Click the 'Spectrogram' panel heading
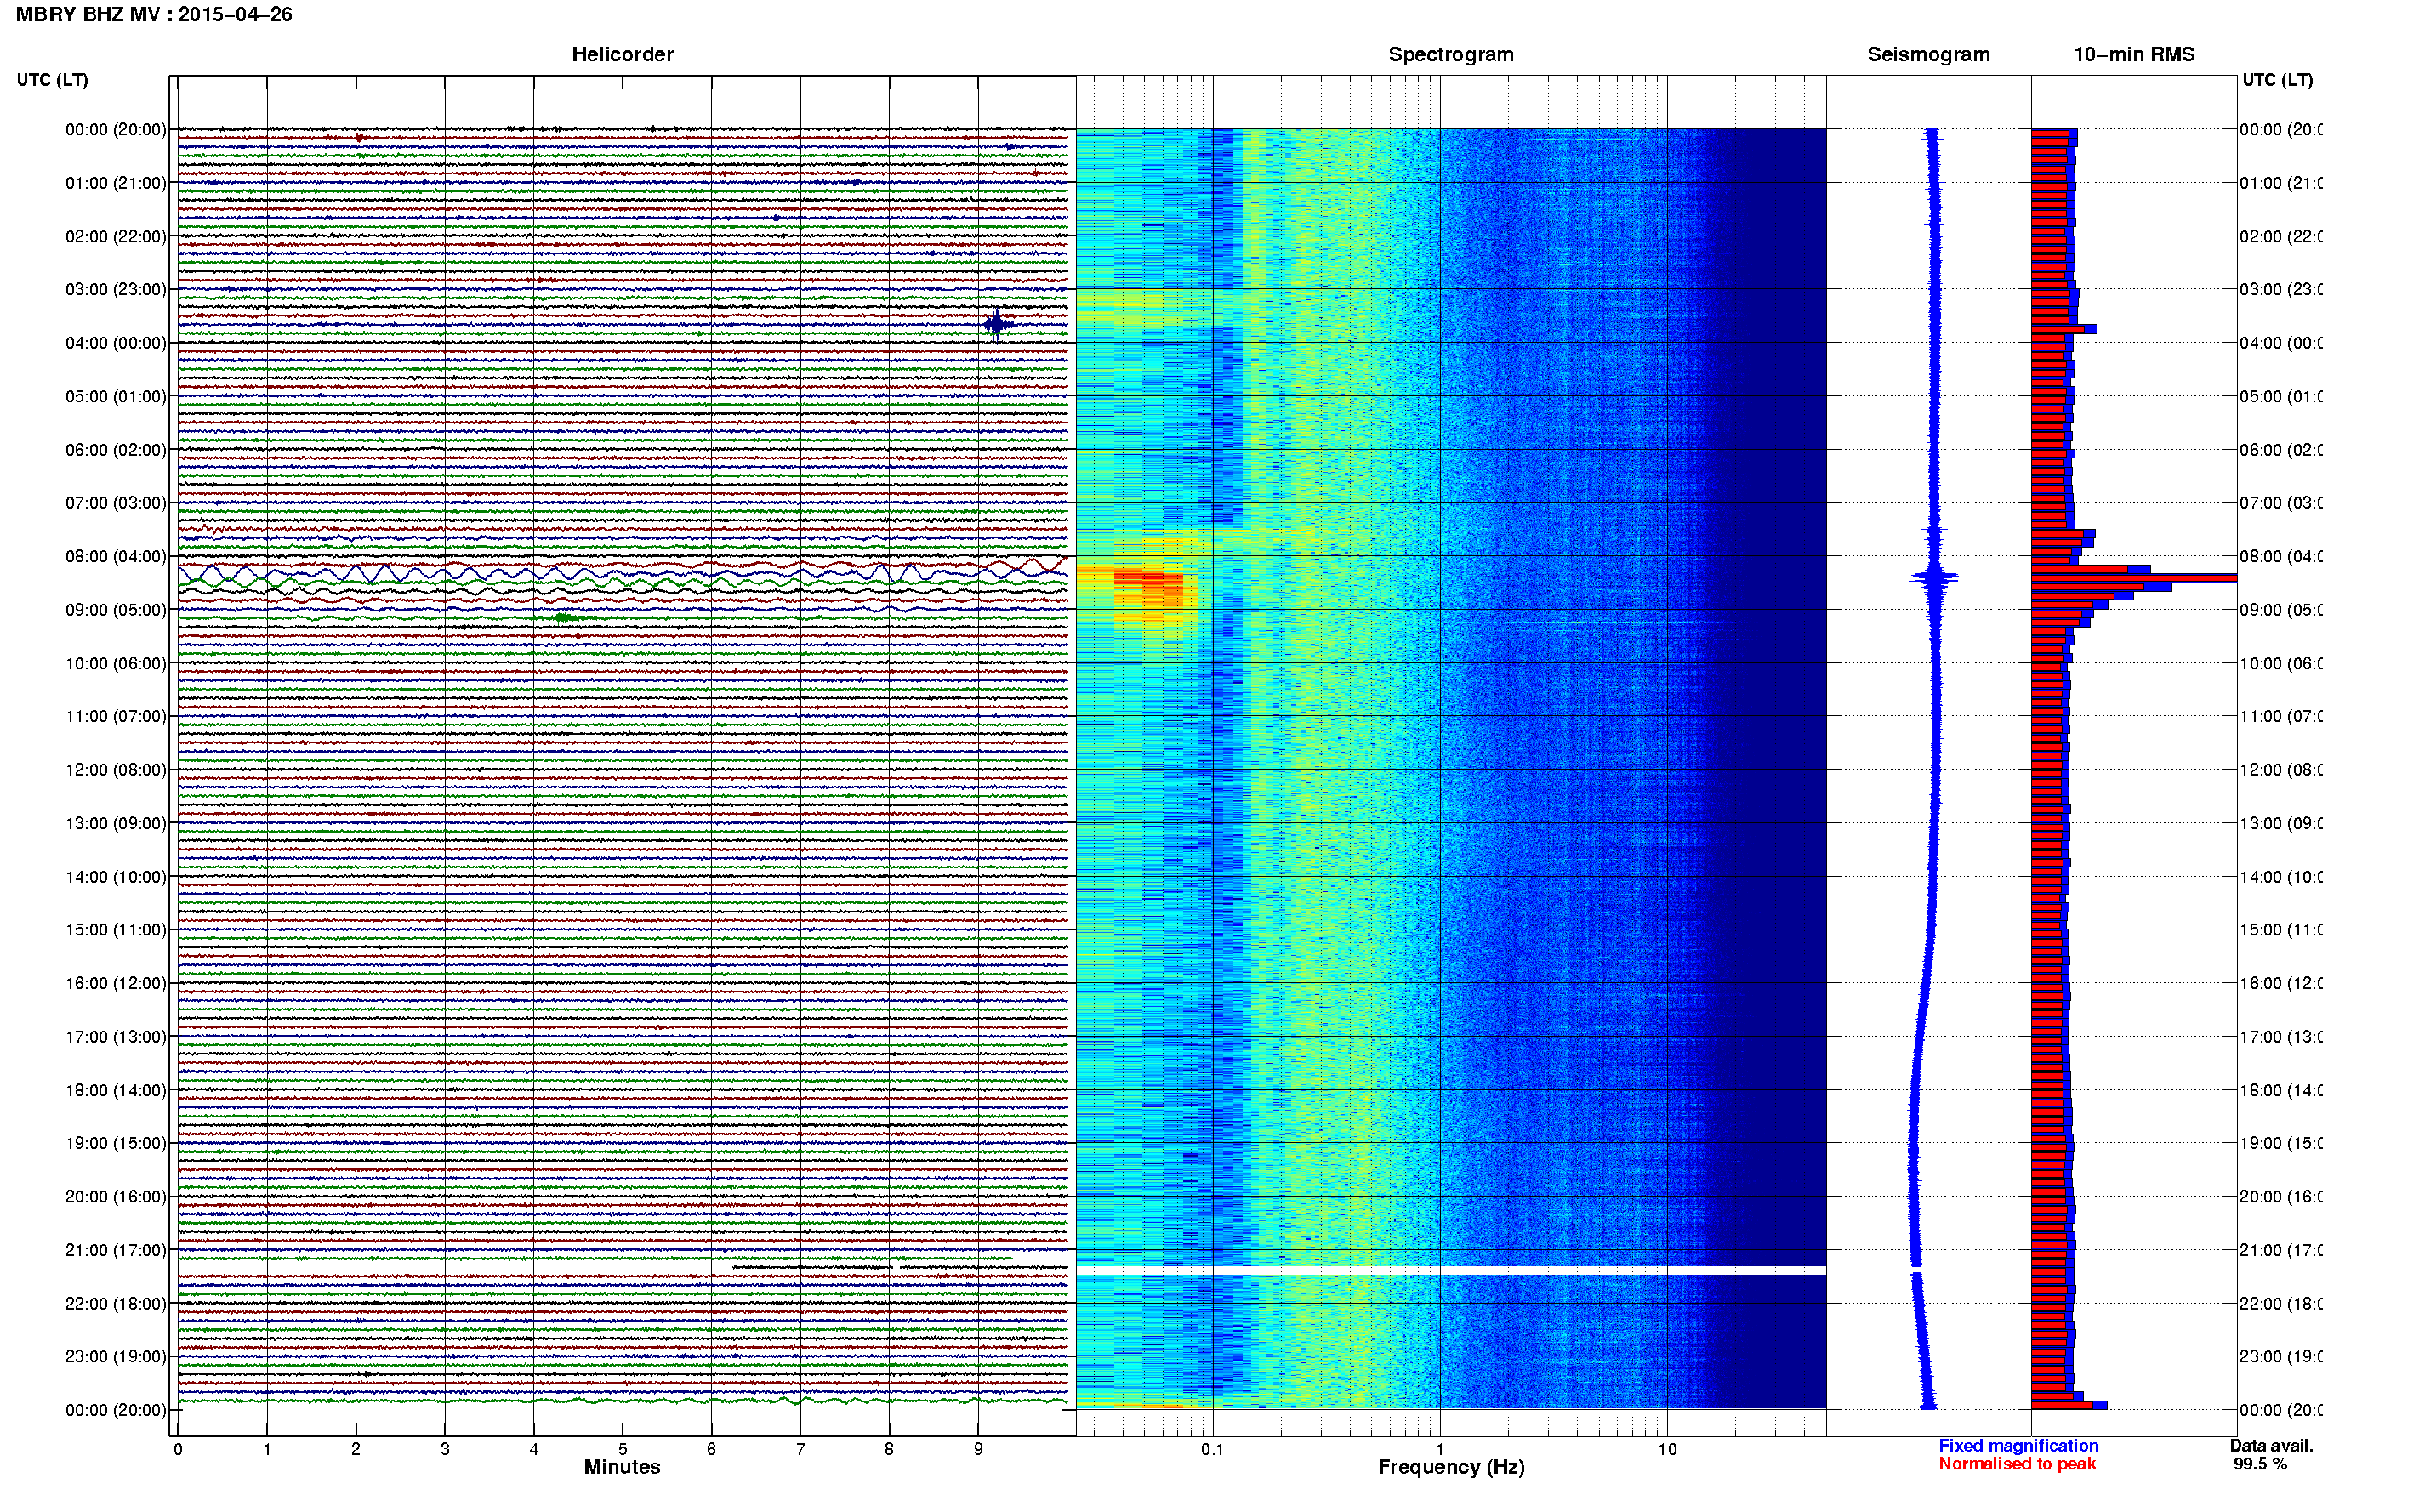2419x1512 pixels. [x=1451, y=54]
